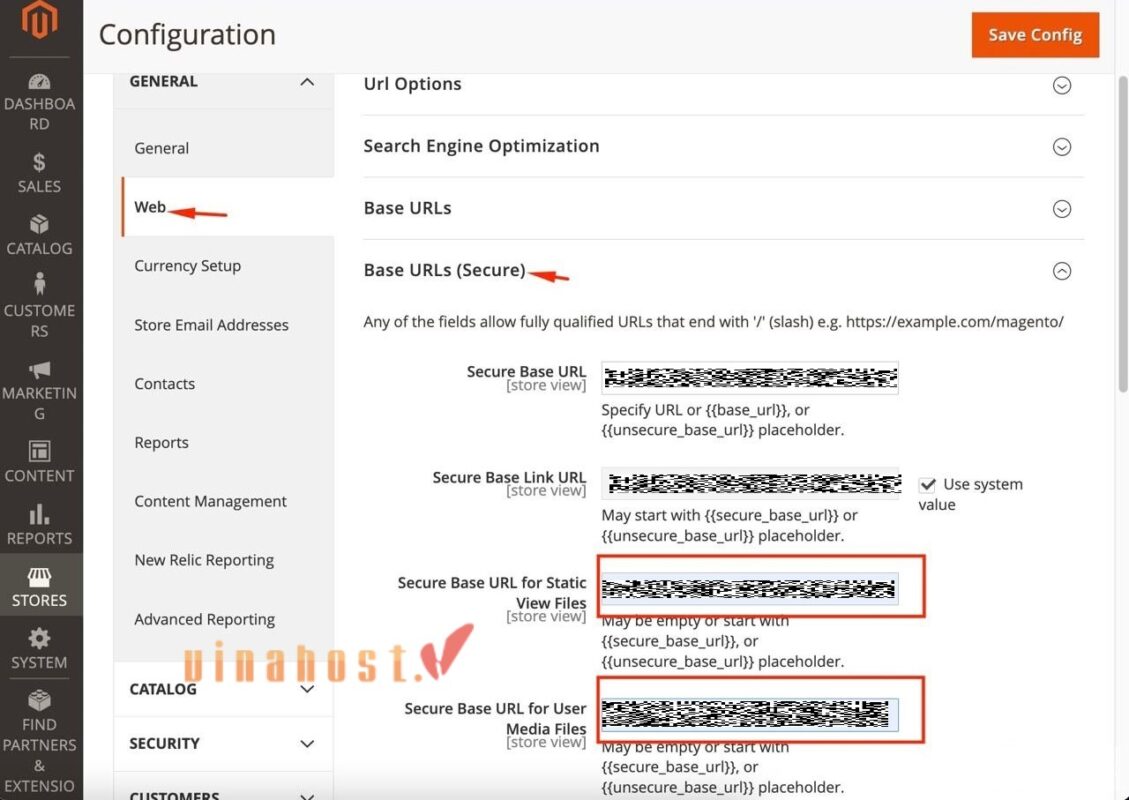Open the Catalog box icon
The image size is (1129, 800).
[40, 224]
